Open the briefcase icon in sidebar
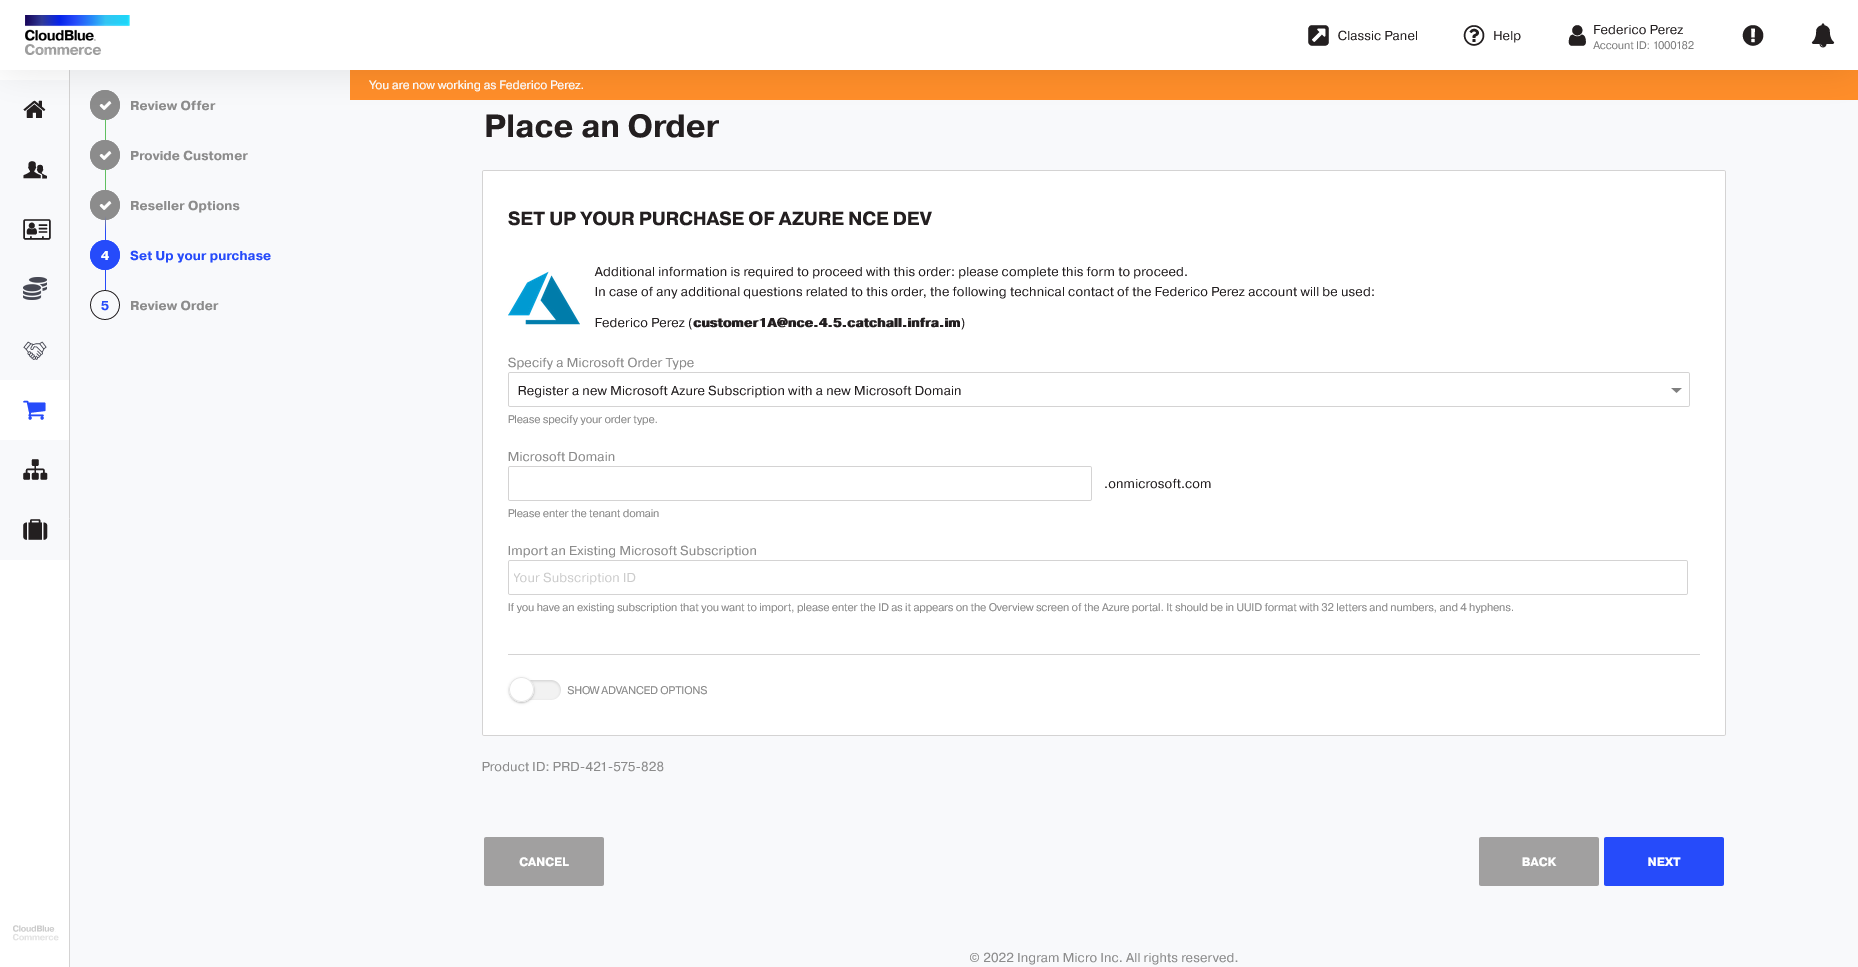The width and height of the screenshot is (1858, 967). 35,530
